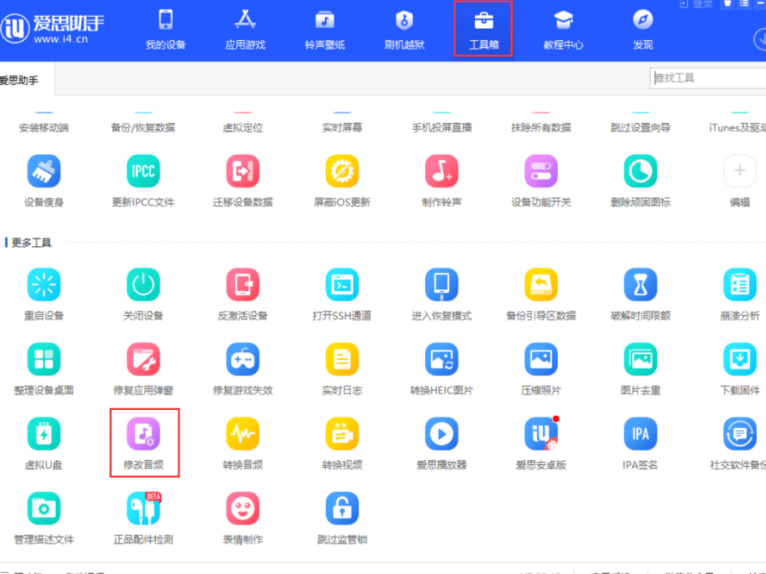Image resolution: width=766 pixels, height=574 pixels.
Task: Open the 整理设备桌面 tool
Action: click(x=44, y=360)
